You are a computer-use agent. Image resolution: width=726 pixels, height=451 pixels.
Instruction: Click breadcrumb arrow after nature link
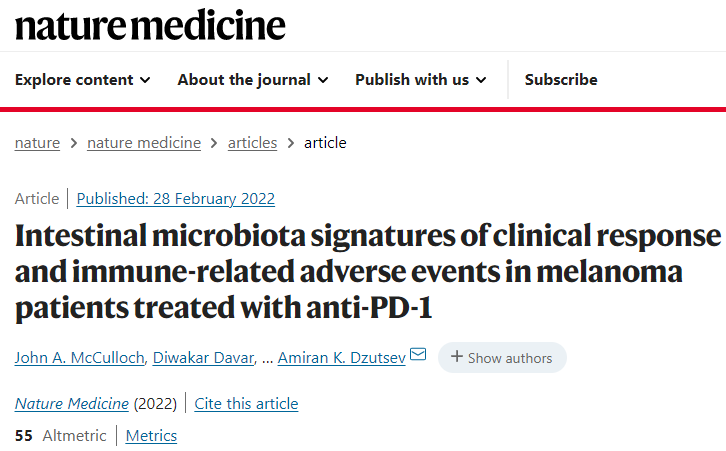pyautogui.click(x=74, y=143)
